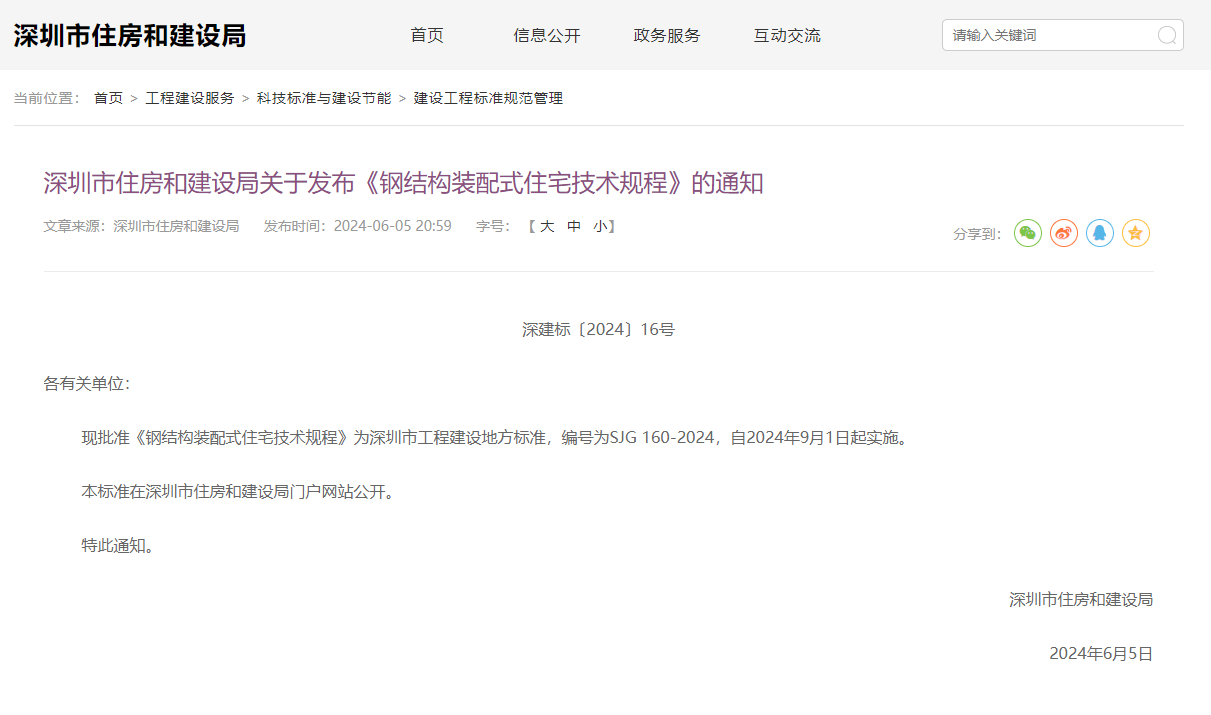Open 工程建设服务 breadcrumb link

coord(190,98)
